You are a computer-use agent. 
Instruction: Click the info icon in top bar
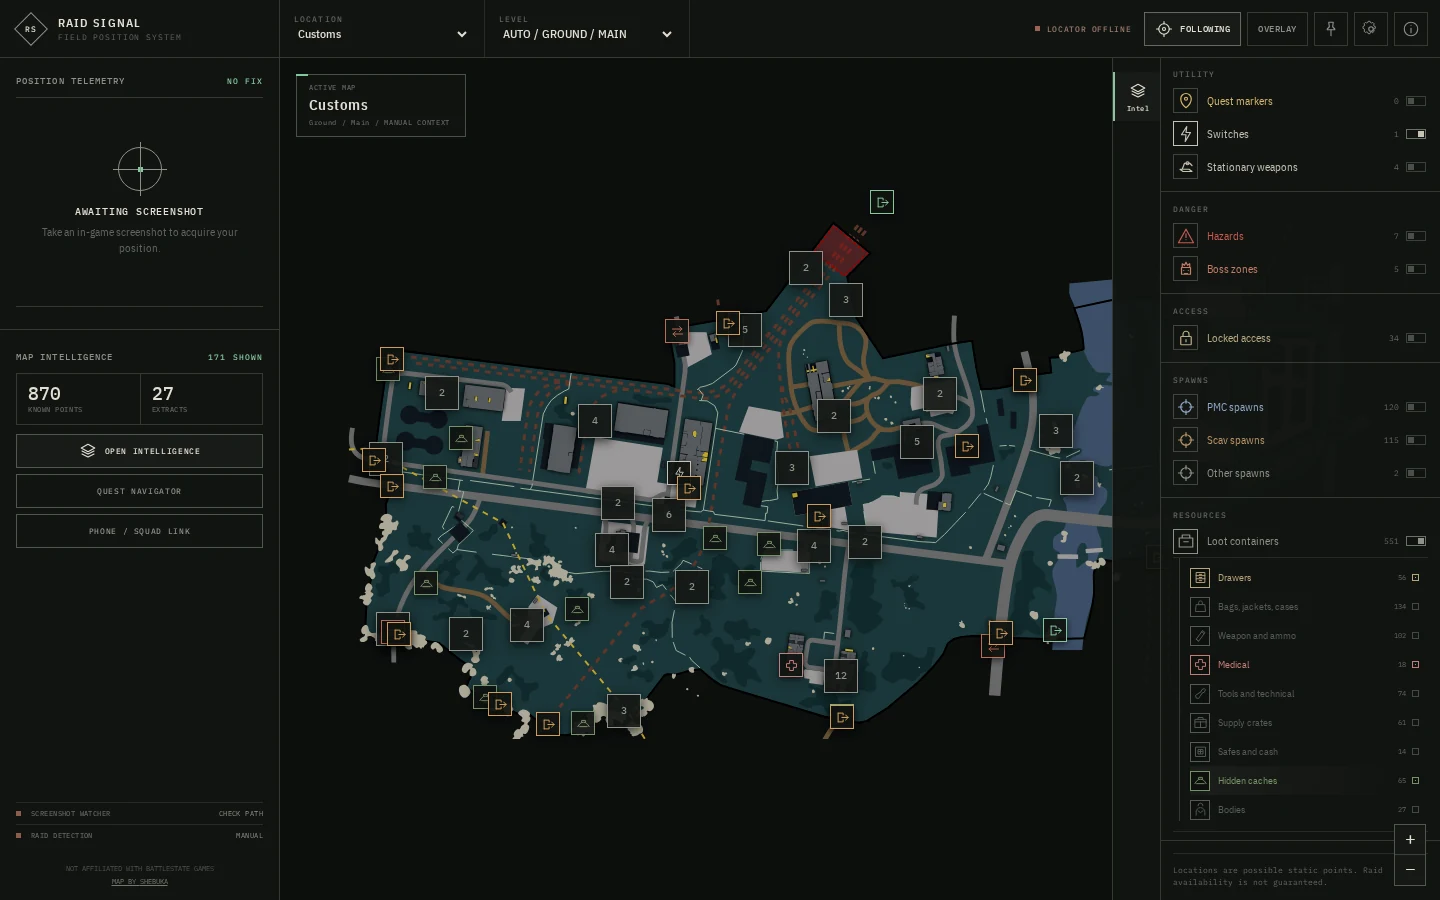point(1411,29)
